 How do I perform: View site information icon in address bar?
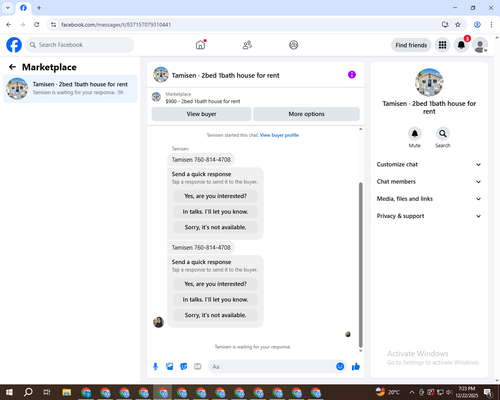(54, 25)
